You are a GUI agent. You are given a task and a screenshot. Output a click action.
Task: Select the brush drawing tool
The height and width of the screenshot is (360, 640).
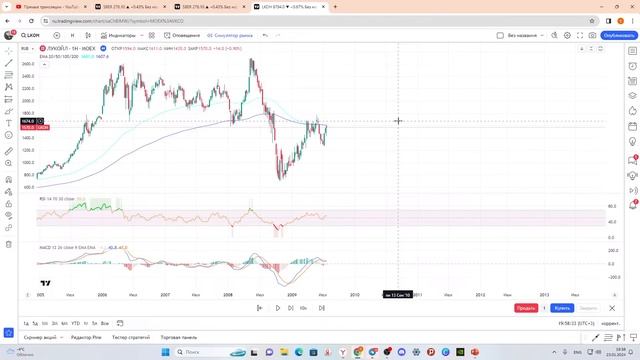point(9,111)
